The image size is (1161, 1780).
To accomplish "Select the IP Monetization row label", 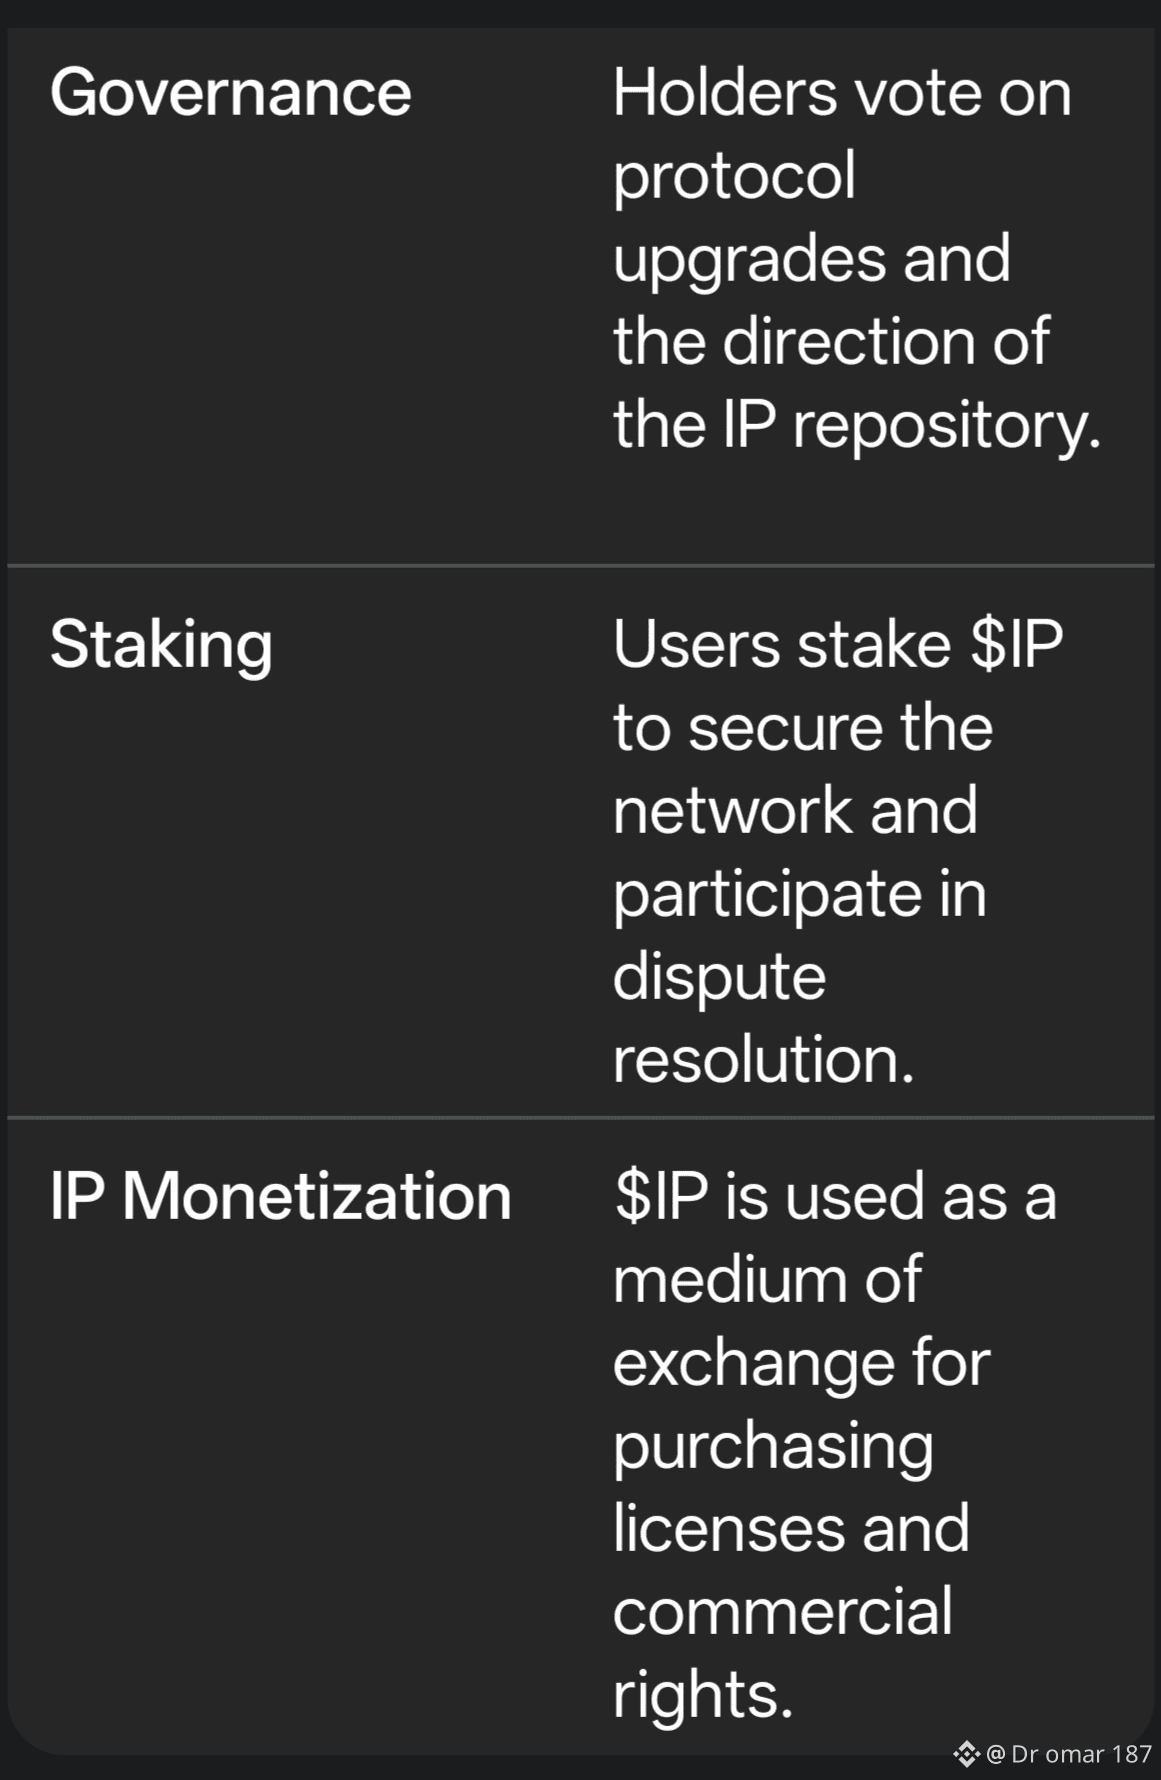I will click(281, 1195).
